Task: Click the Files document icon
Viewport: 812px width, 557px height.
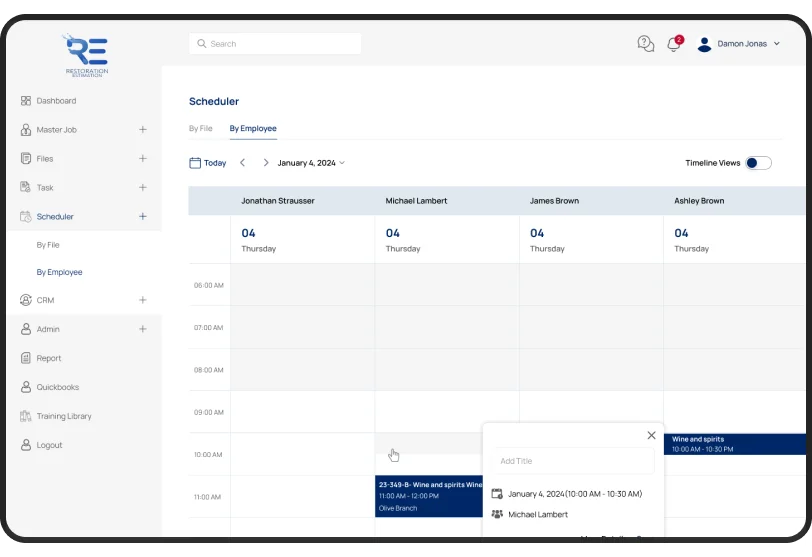Action: [25, 158]
